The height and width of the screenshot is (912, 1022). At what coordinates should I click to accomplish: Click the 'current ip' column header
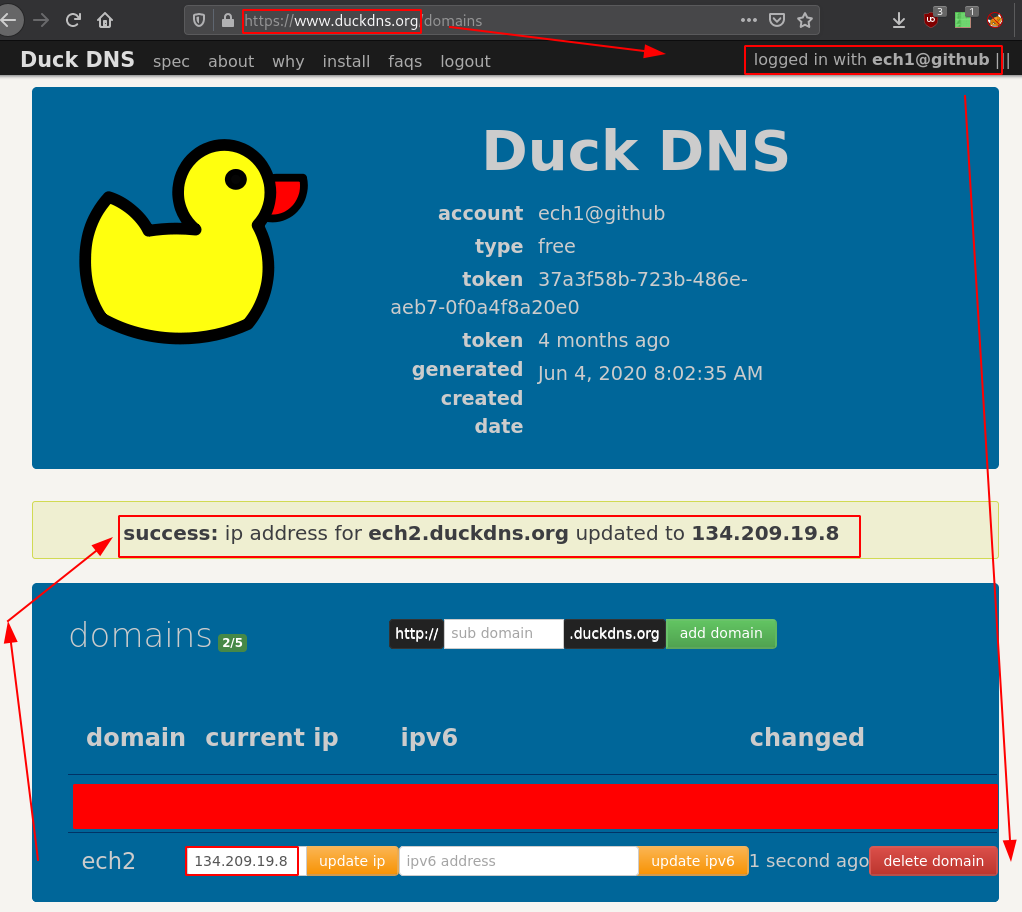(272, 737)
